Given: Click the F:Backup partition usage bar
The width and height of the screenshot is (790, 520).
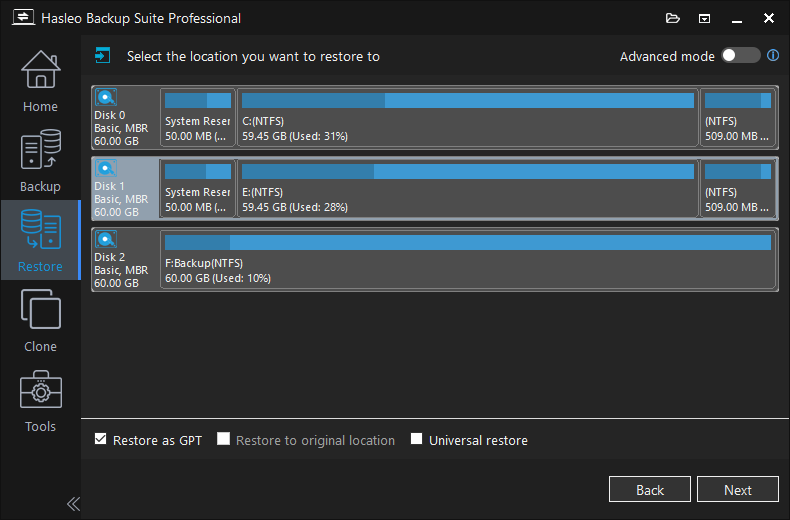Looking at the screenshot, I should (468, 243).
